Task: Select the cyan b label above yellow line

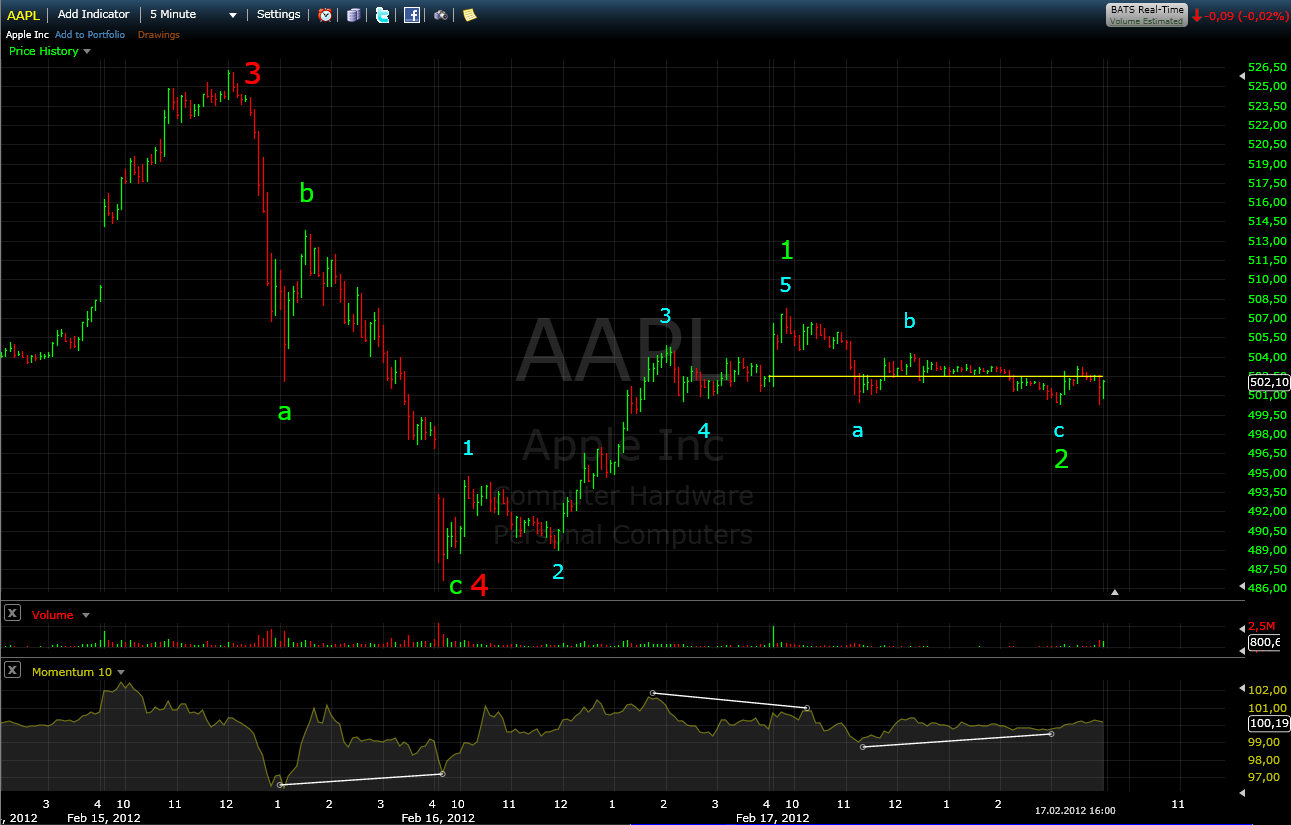Action: (x=909, y=321)
